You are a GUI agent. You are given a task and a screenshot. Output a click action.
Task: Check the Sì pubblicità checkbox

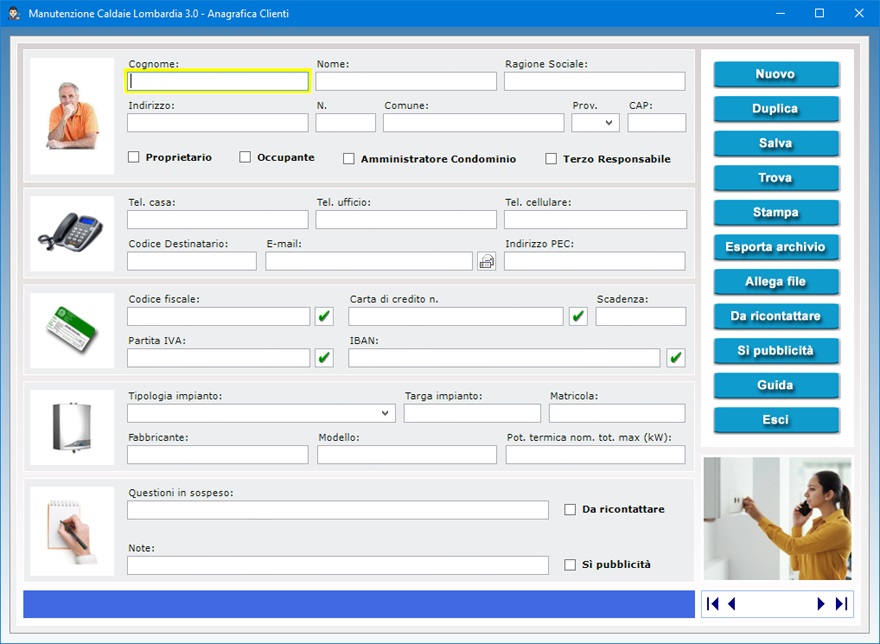click(570, 565)
